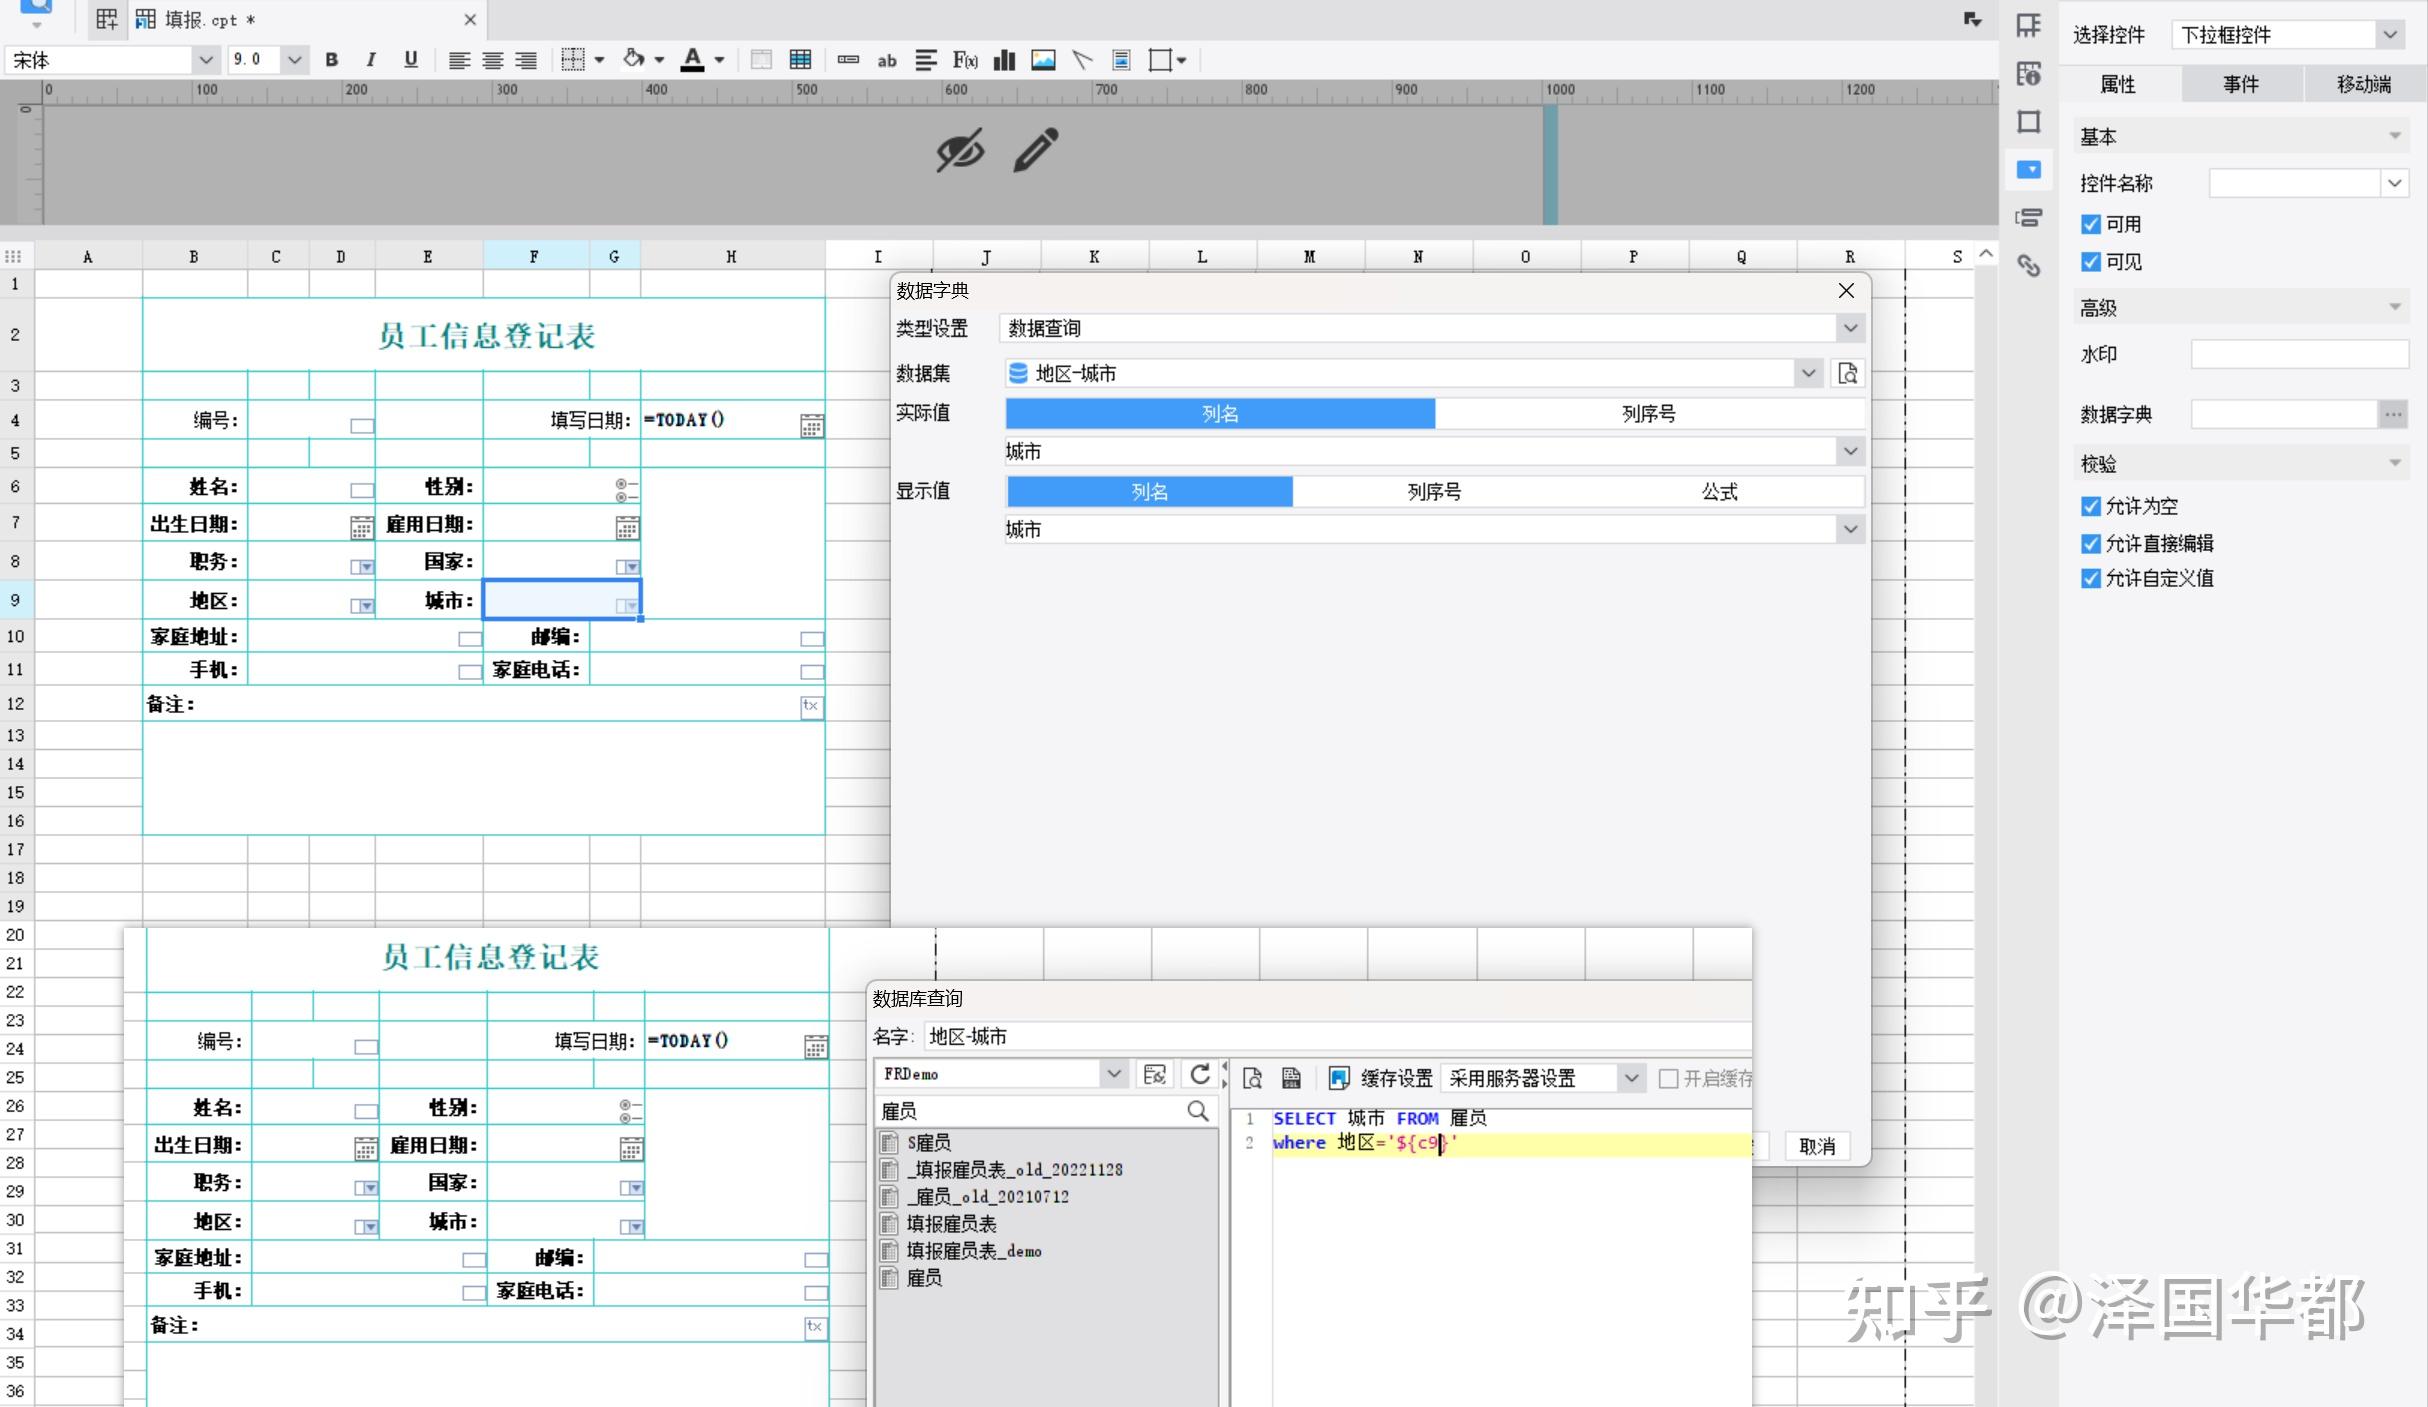
Task: Toggle underline formatting in toolbar
Action: click(x=410, y=60)
